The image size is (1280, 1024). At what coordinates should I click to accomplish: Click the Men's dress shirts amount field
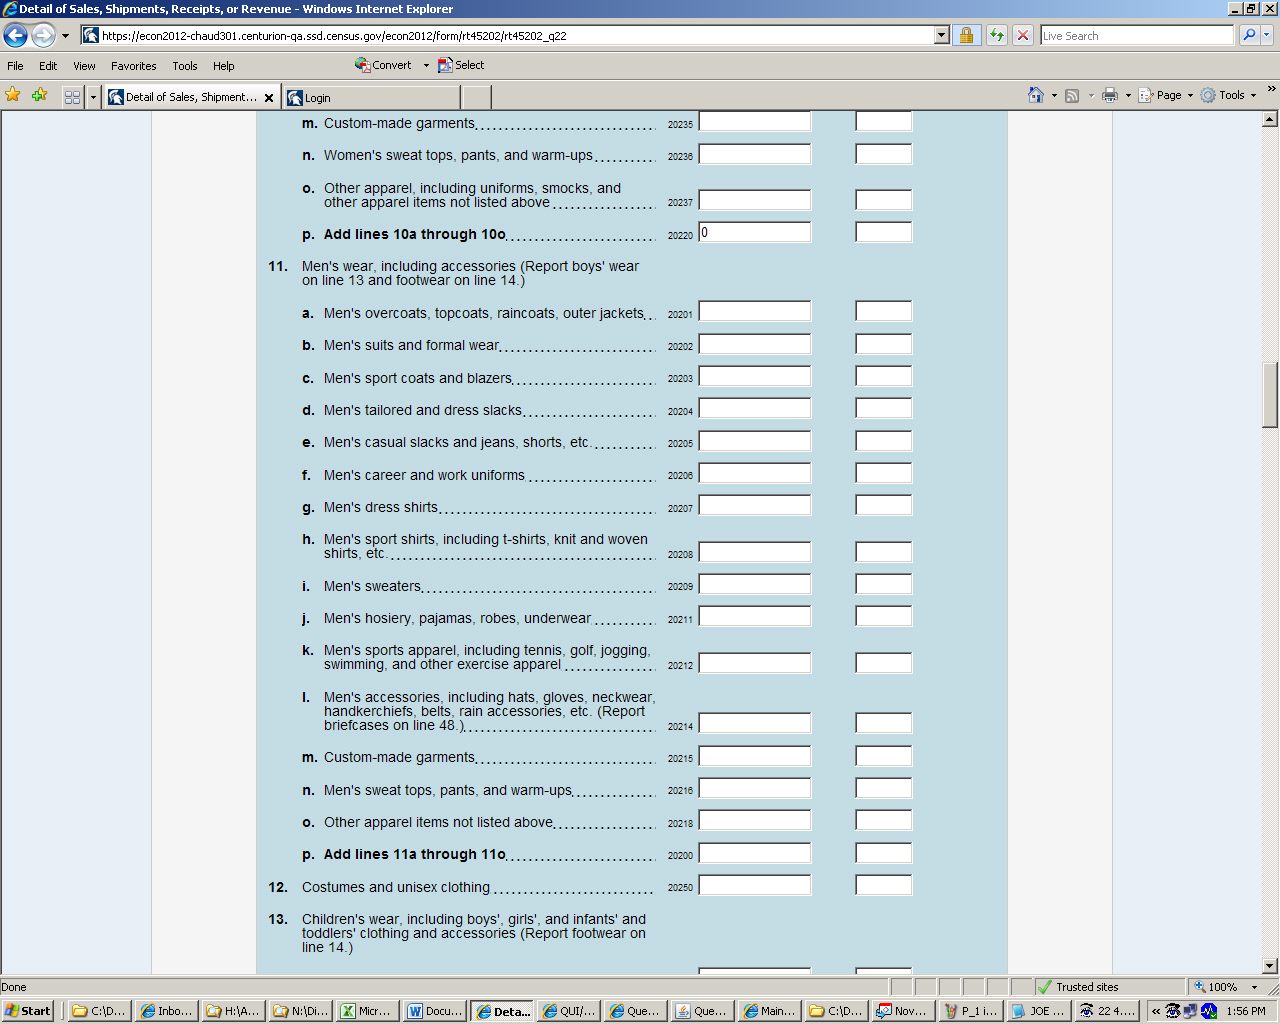coord(755,506)
